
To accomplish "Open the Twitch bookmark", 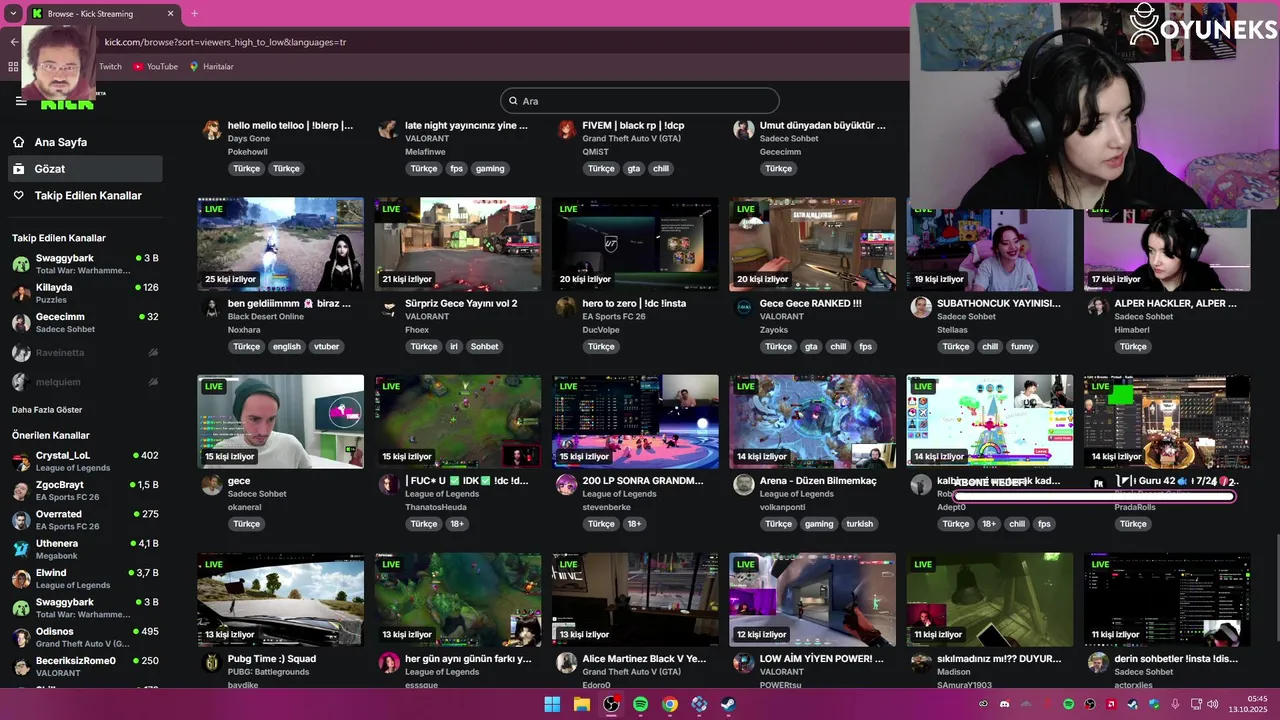I will pos(110,67).
